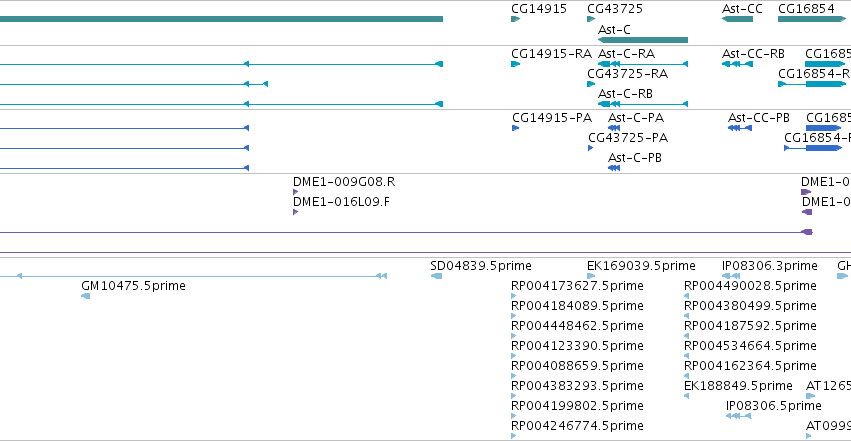
Task: Click the CG16854 gene bar
Action: 811,19
